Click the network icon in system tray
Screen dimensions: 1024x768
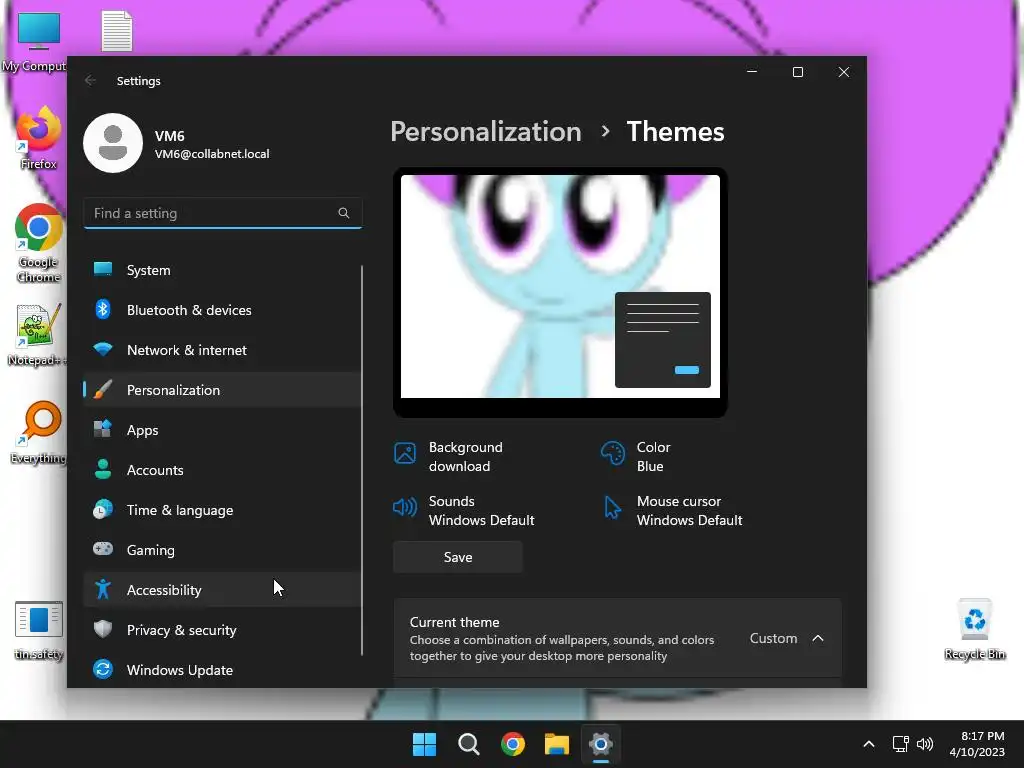901,744
